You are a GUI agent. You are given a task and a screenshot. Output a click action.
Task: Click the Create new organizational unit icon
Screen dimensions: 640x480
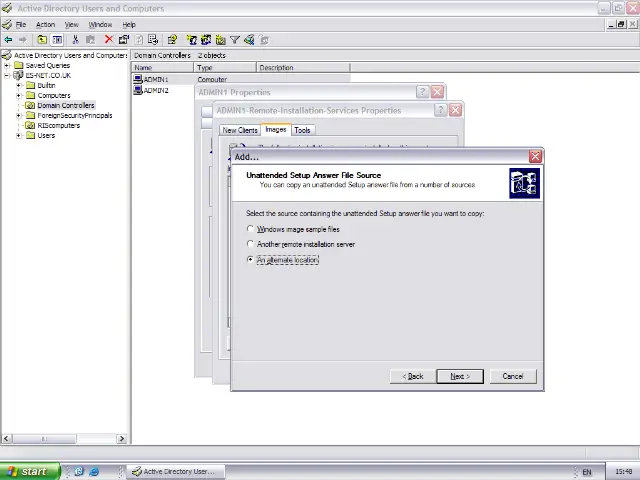[x=221, y=40]
